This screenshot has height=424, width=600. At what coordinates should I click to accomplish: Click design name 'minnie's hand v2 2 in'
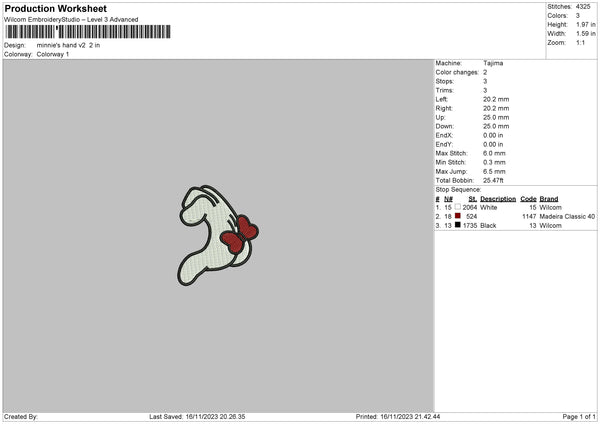[x=68, y=45]
